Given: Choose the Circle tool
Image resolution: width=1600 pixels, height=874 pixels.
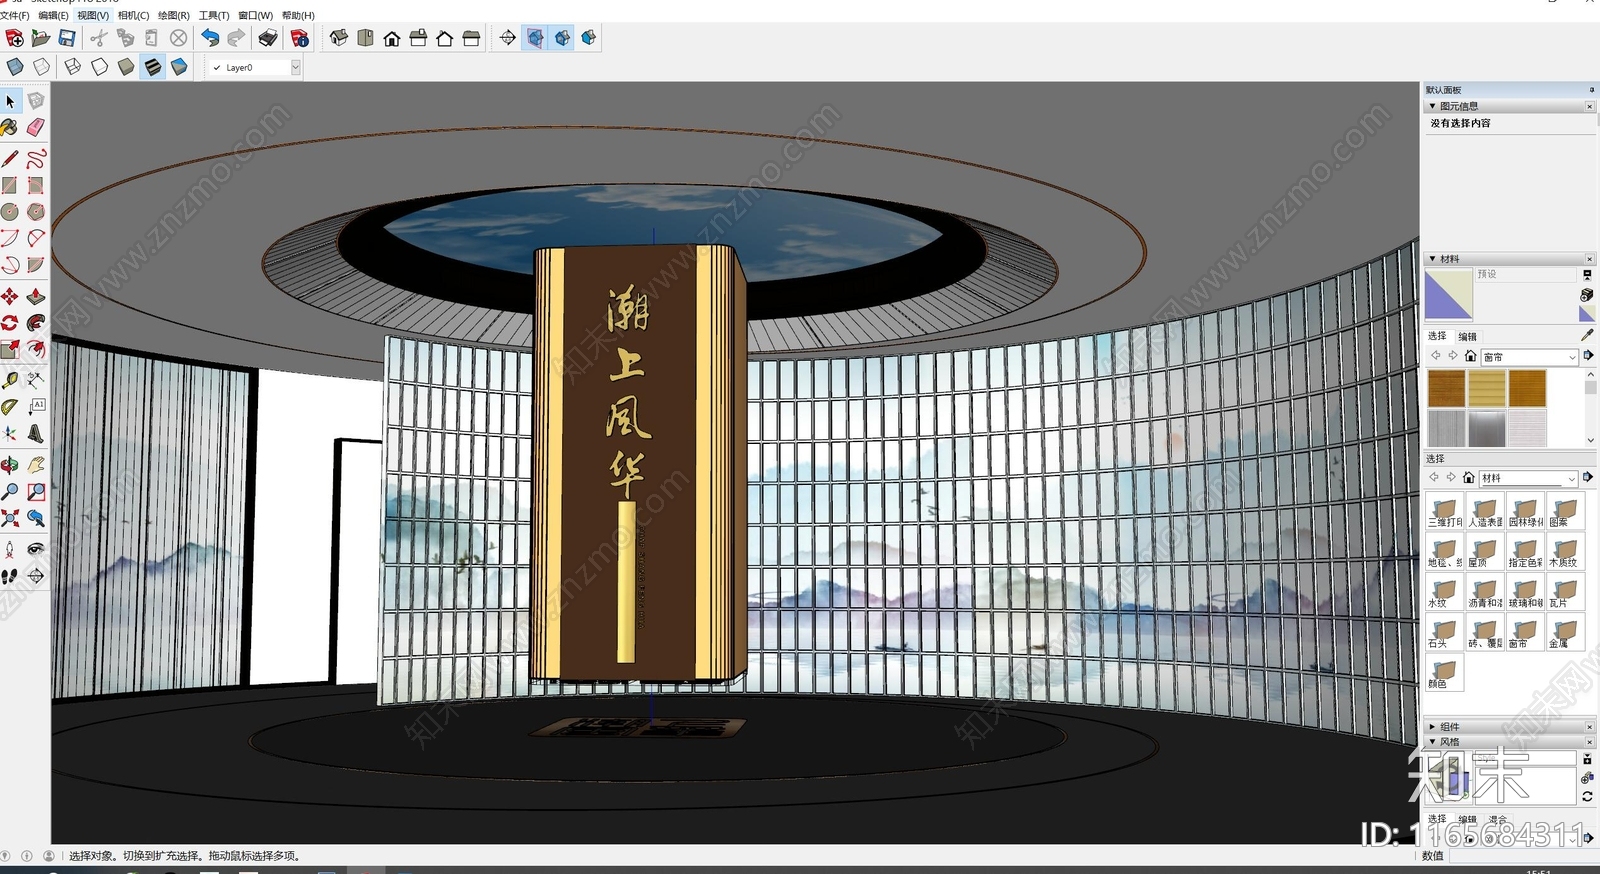Looking at the screenshot, I should coord(10,212).
